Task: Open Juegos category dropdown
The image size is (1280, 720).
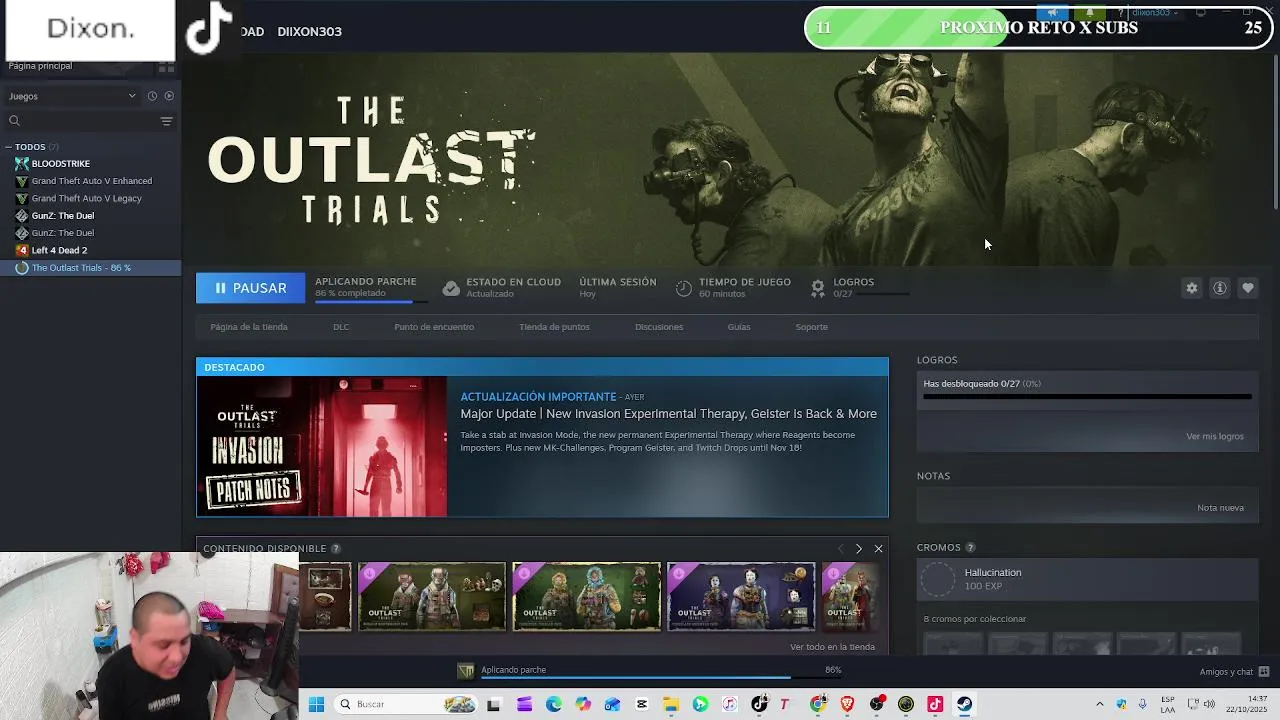Action: point(72,96)
